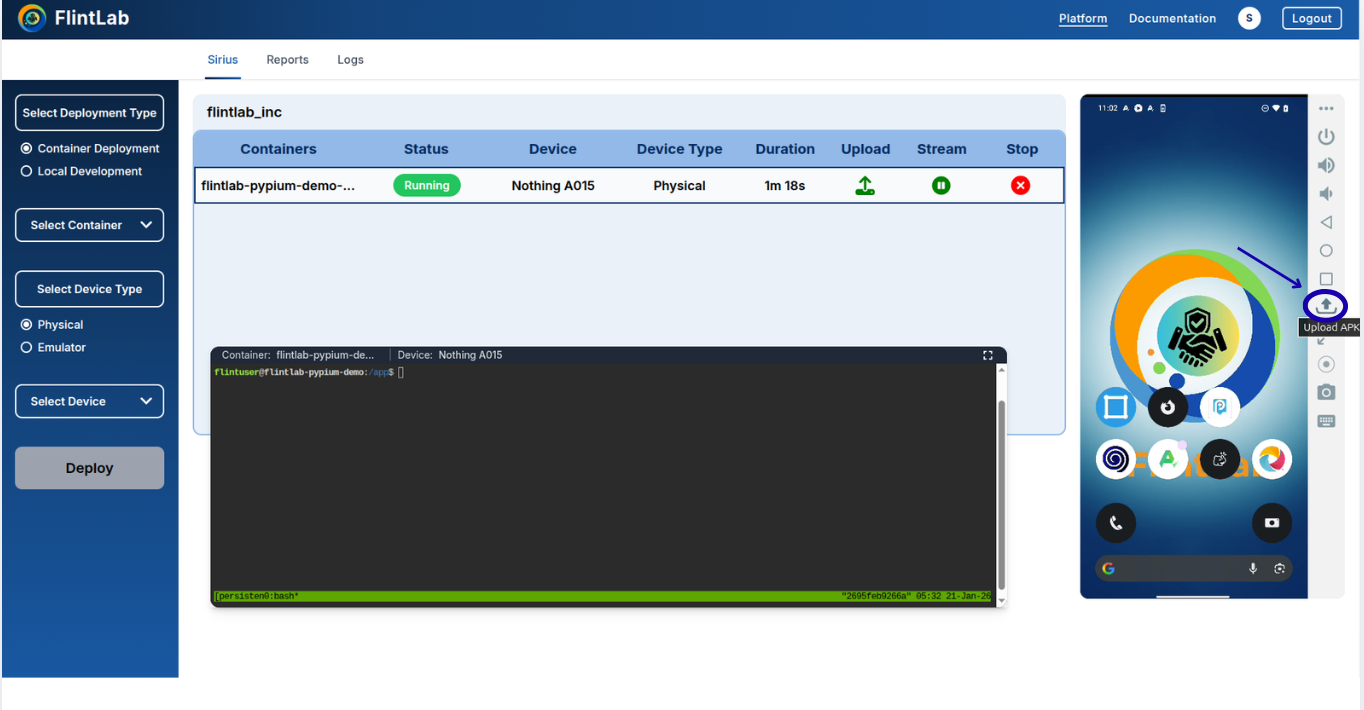Viewport: 1364px width, 710px height.
Task: Open the dark spiral app icon on device
Action: (1116, 459)
